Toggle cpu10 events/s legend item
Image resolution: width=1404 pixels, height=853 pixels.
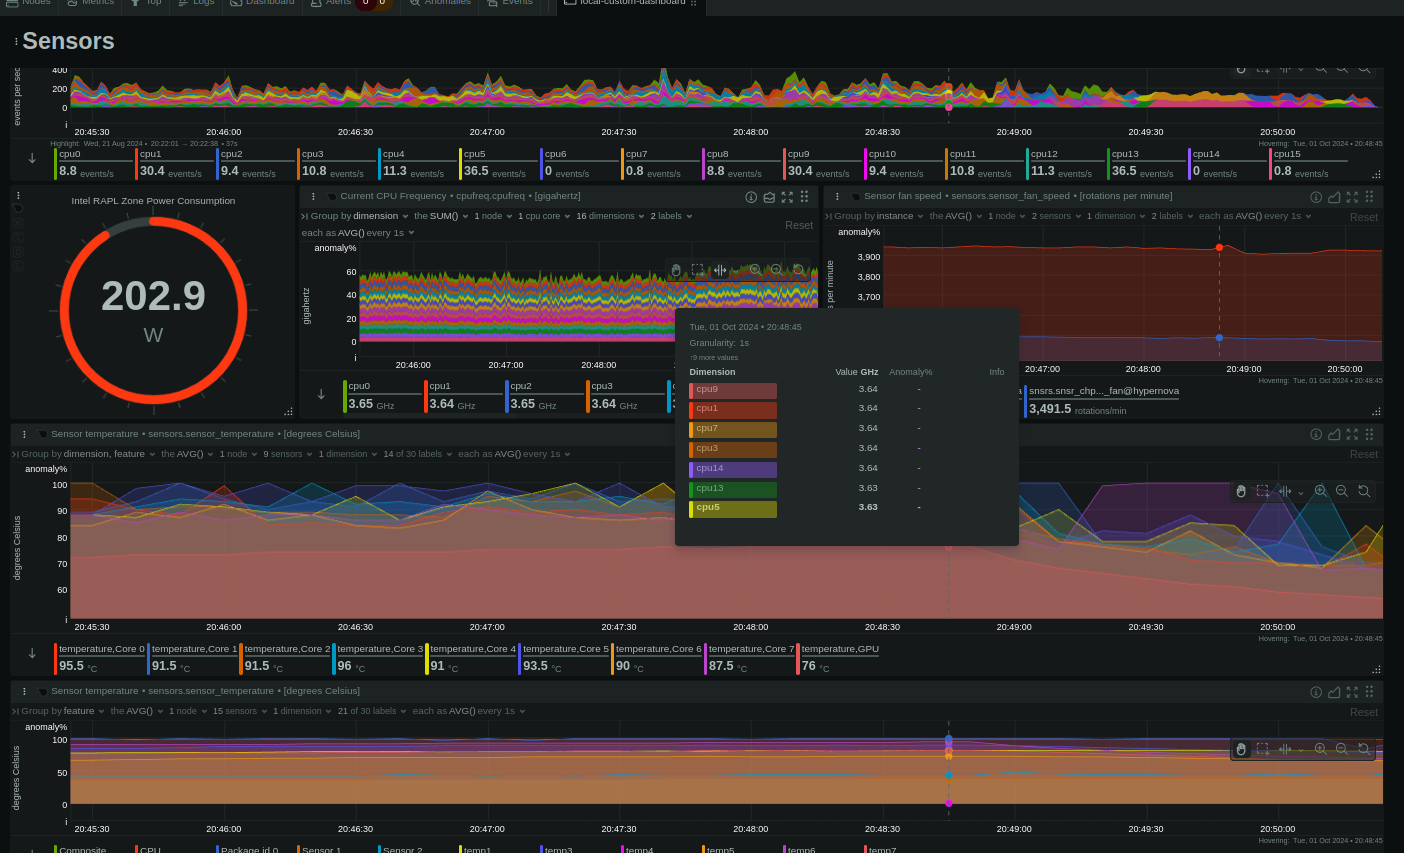coord(903,163)
